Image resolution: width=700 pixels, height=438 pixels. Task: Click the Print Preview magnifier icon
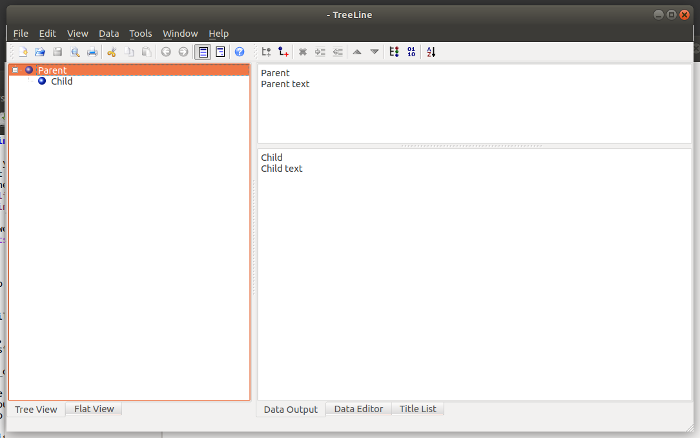(x=75, y=52)
